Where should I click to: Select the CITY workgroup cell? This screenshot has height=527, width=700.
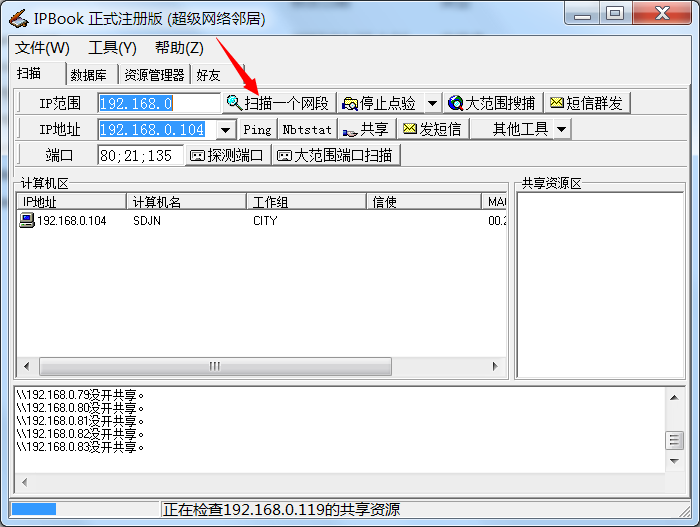point(265,221)
